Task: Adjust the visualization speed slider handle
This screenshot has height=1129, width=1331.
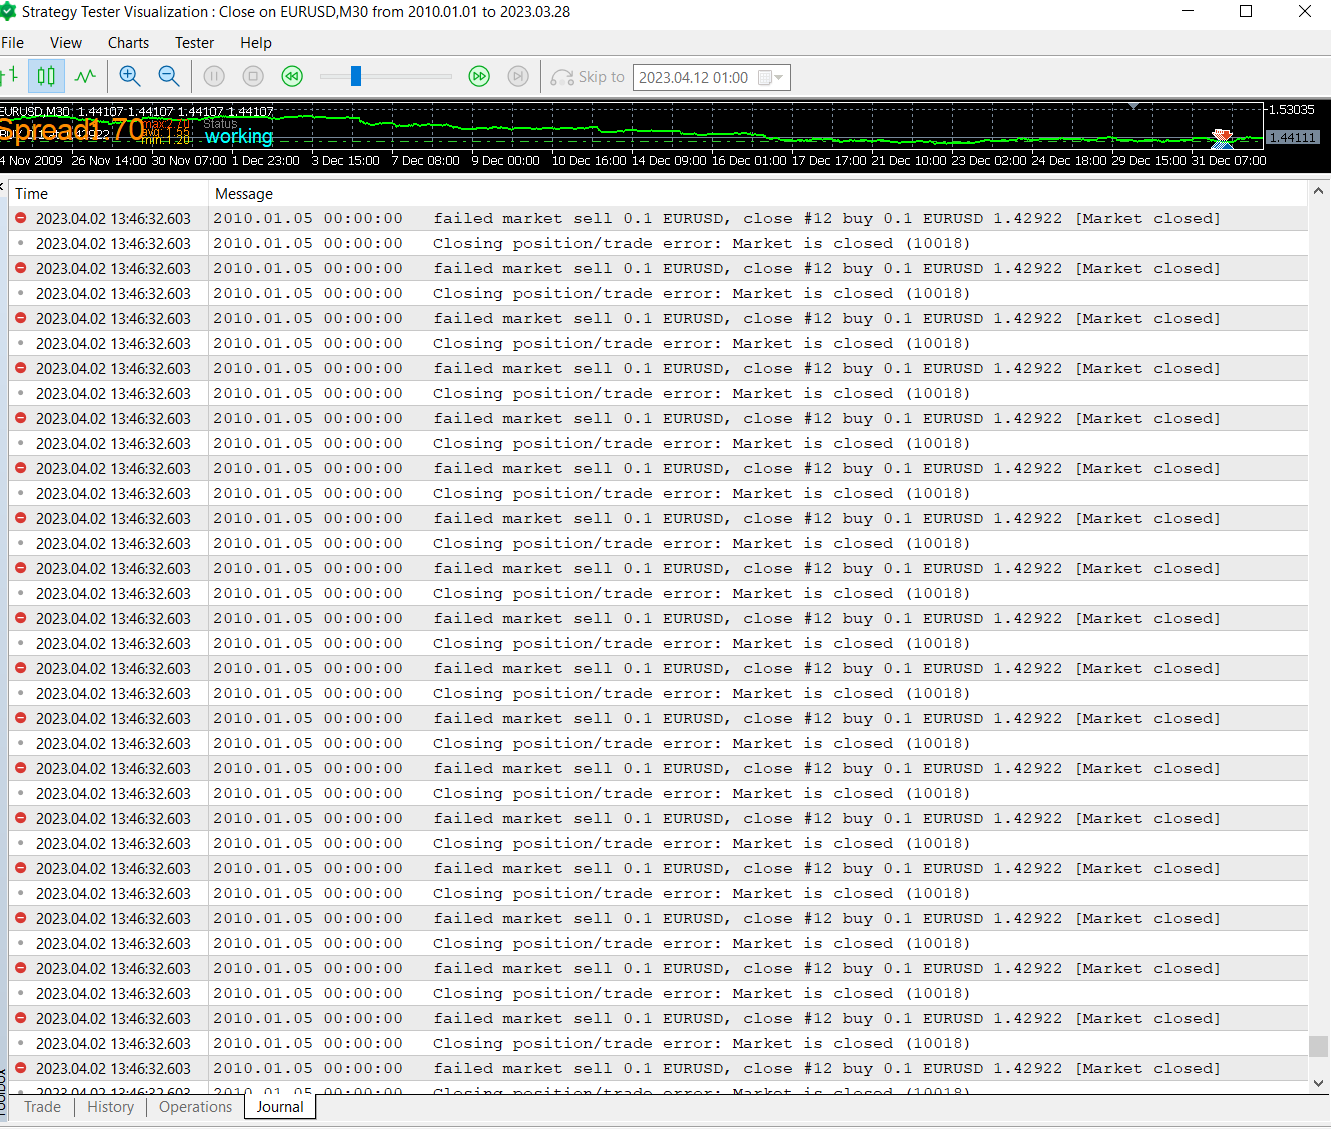Action: click(355, 76)
